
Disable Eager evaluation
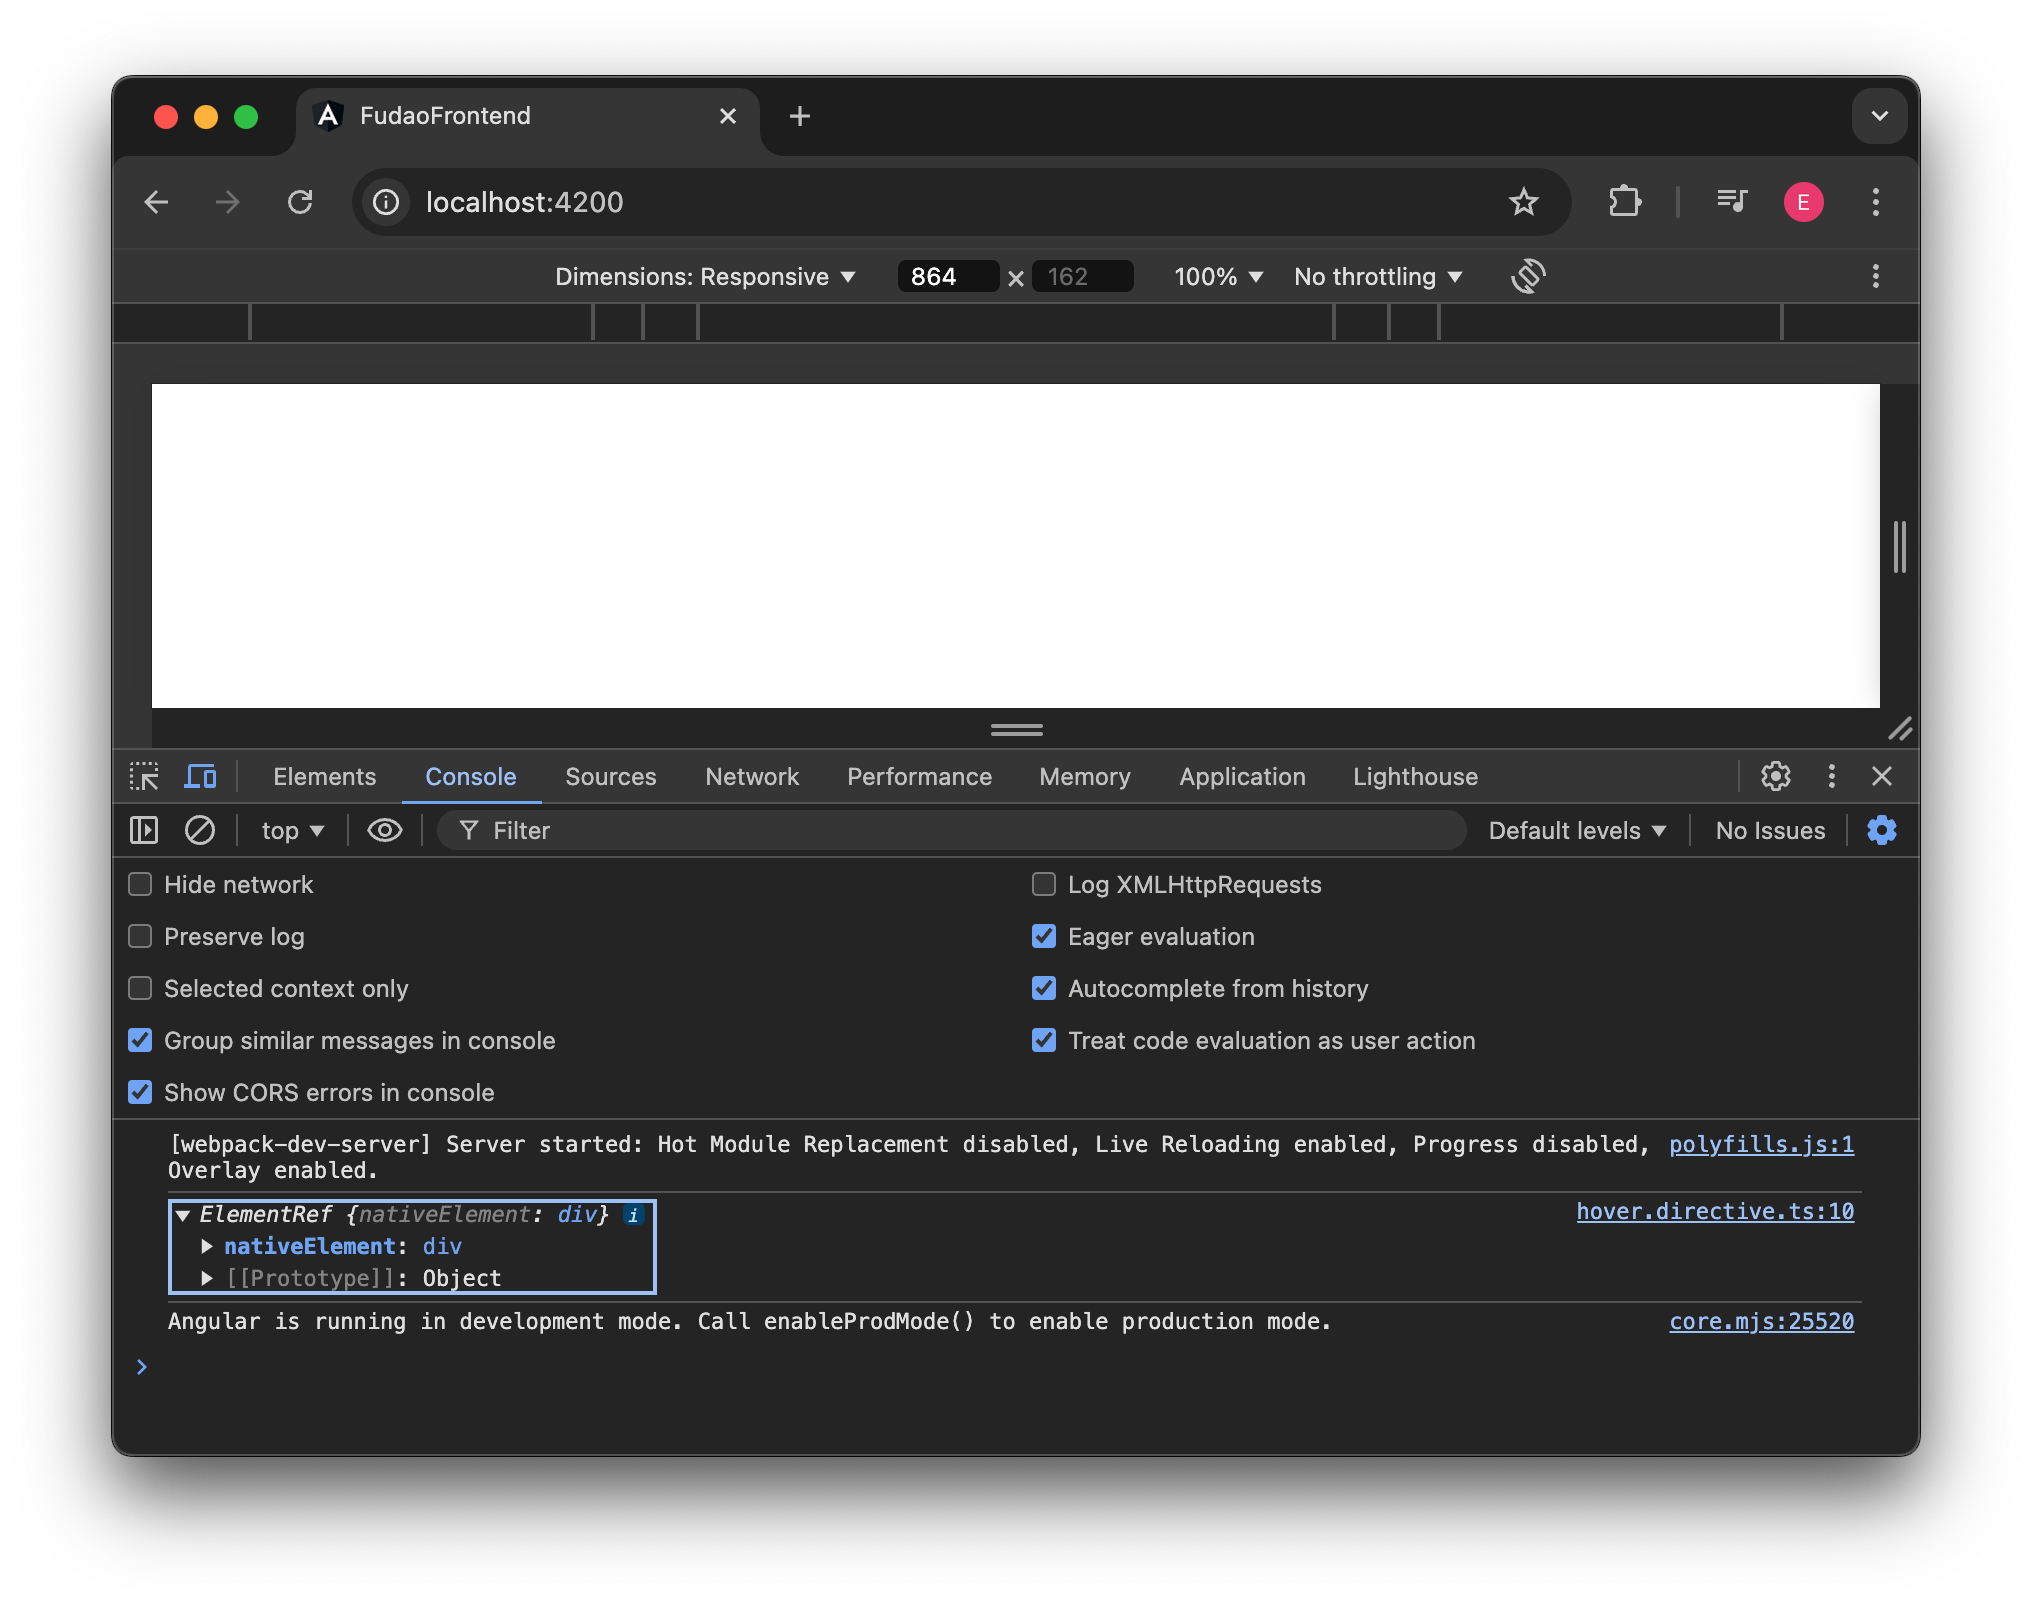tap(1043, 936)
